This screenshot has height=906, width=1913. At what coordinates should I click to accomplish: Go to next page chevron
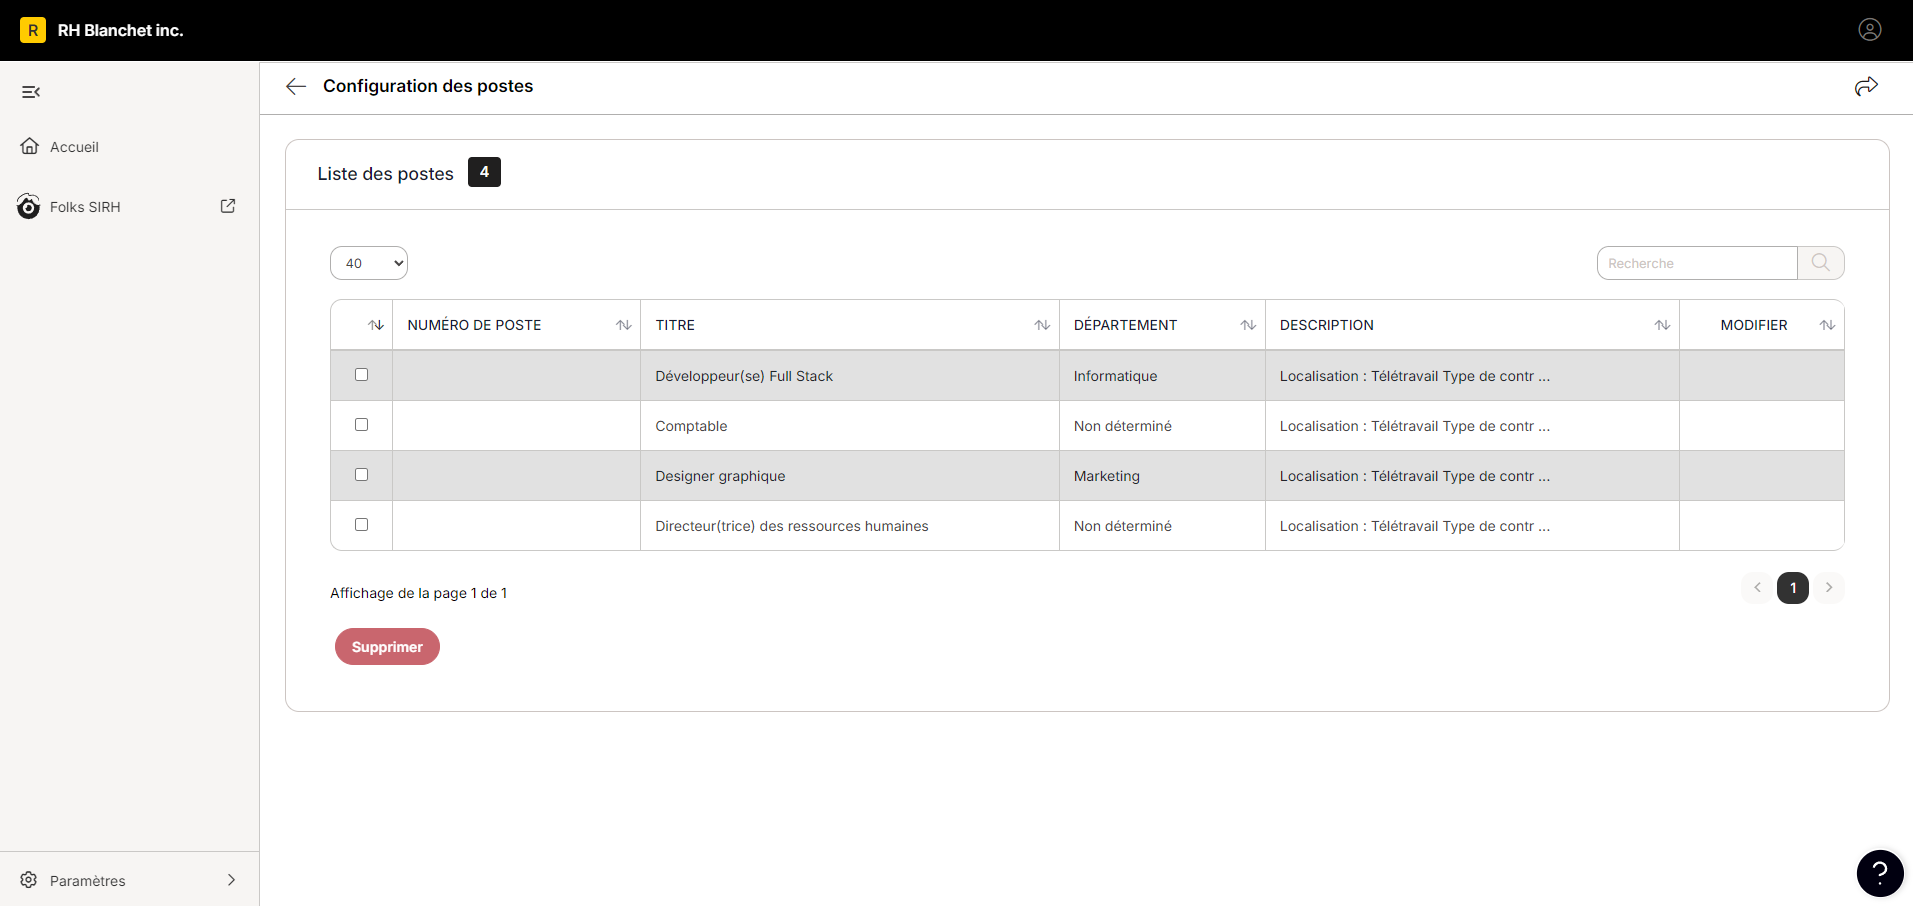[x=1829, y=588]
